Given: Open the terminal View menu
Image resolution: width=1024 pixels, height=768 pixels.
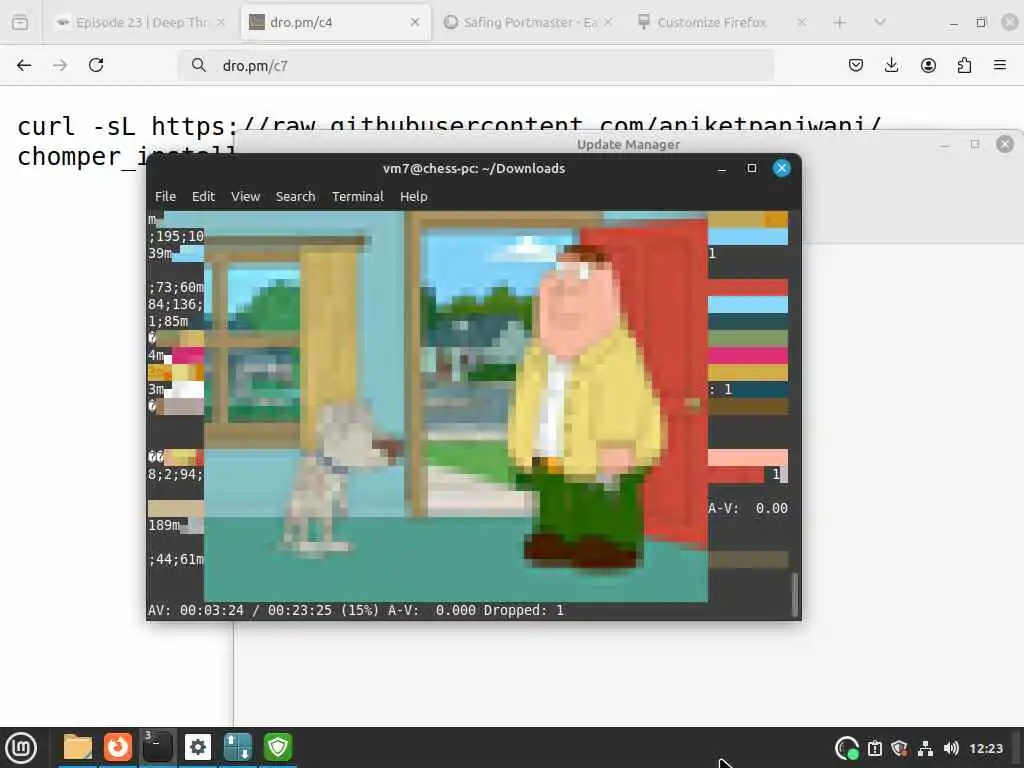Looking at the screenshot, I should [246, 197].
